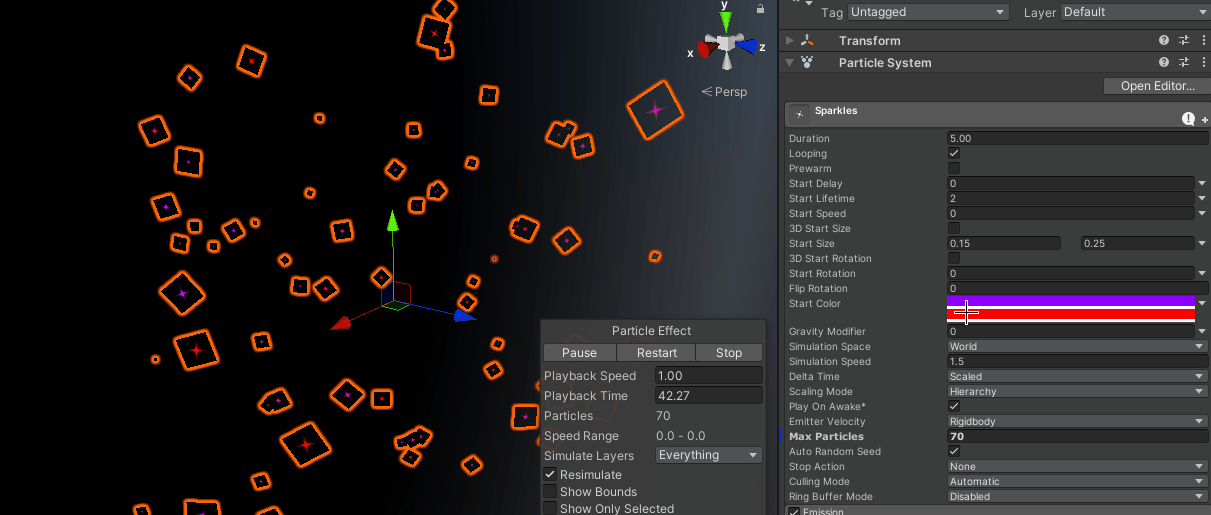Click the Simulation Speed input field

[x=1077, y=362]
